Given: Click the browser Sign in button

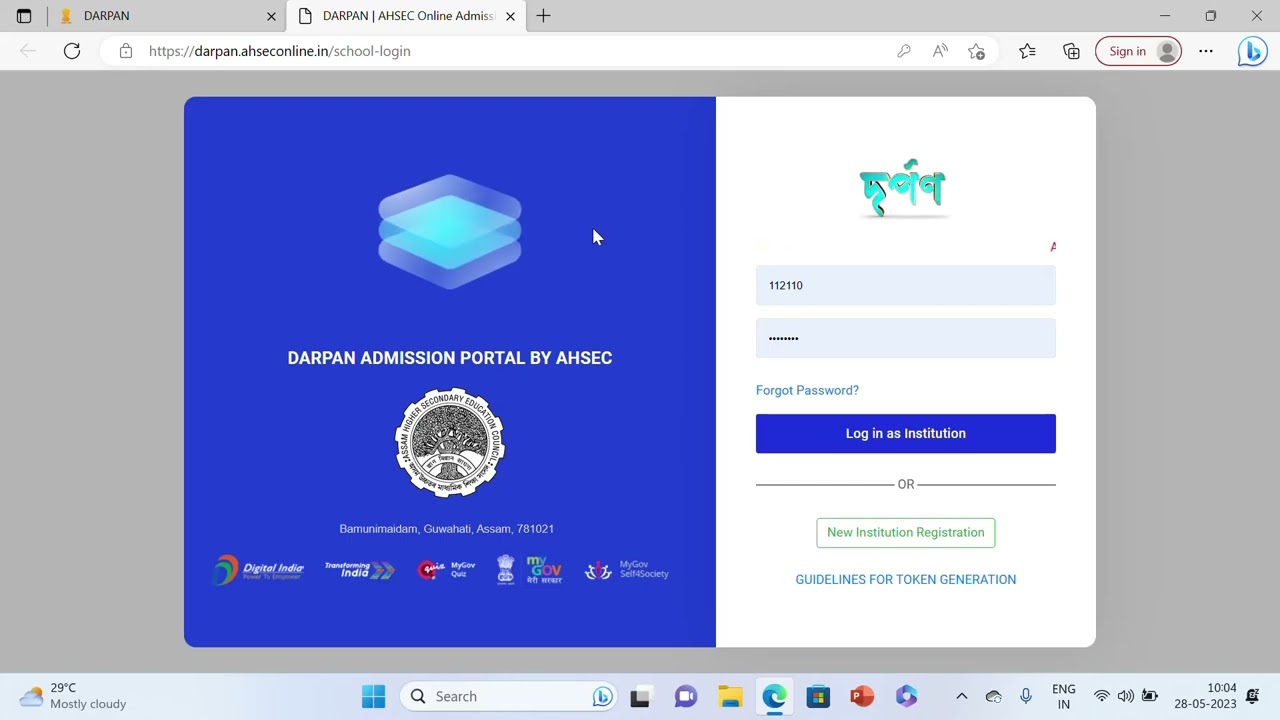Looking at the screenshot, I should coord(1138,51).
